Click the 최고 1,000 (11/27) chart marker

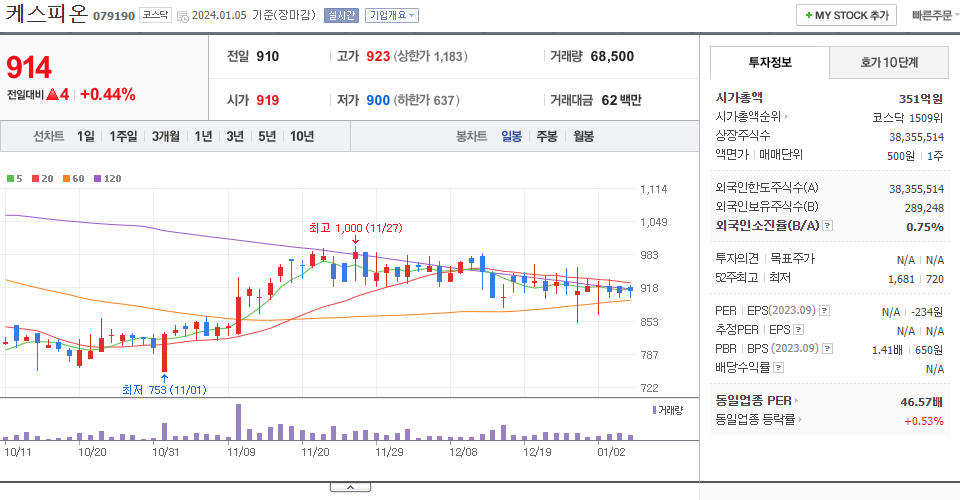pos(355,228)
